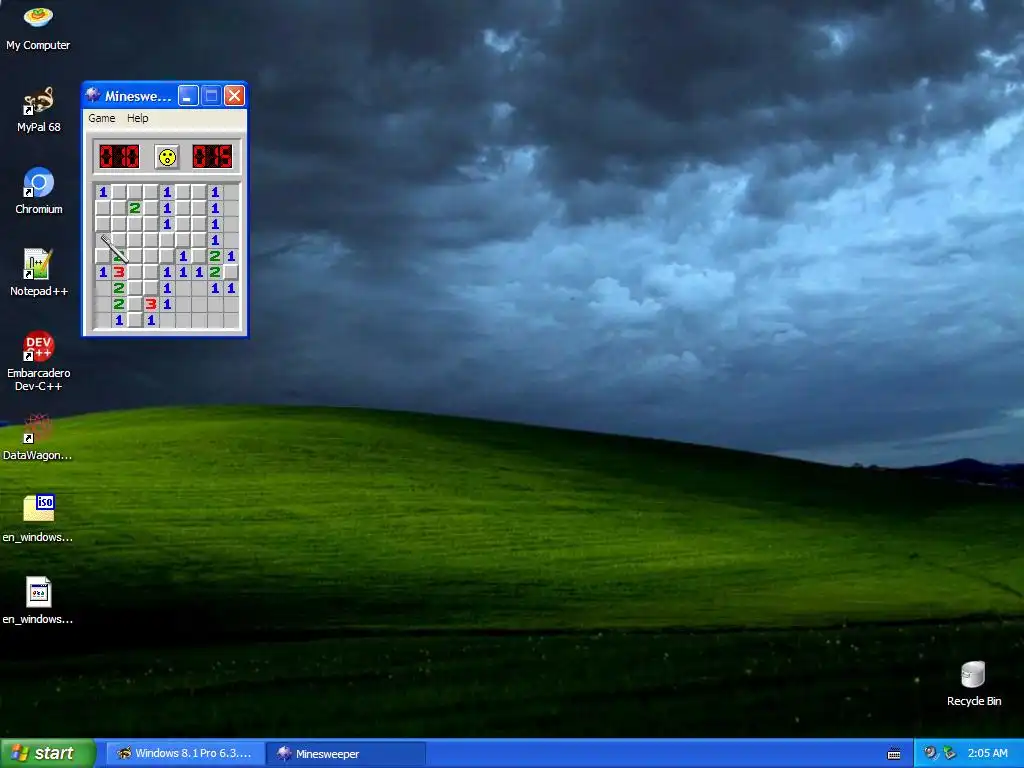
Task: Click the yellow smiley face reset button
Action: [167, 157]
